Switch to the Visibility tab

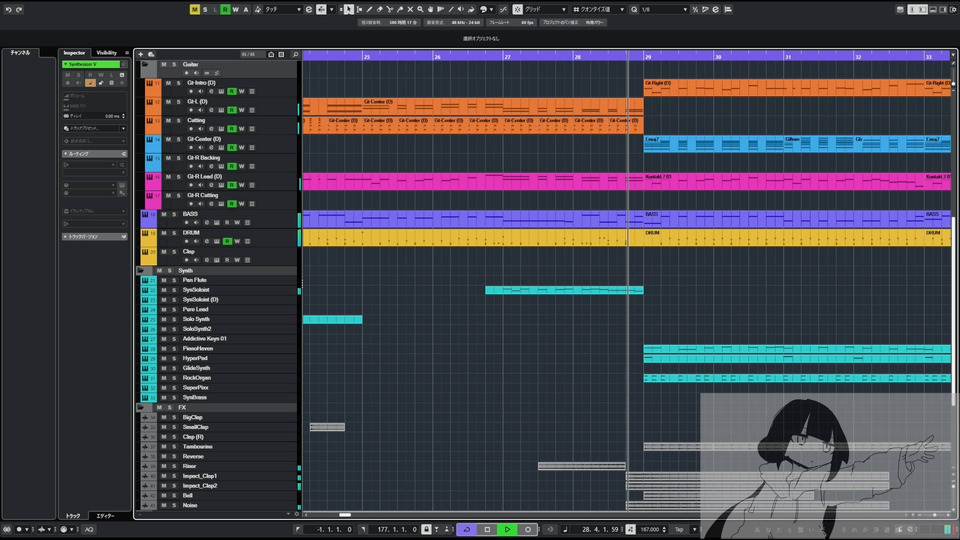click(106, 53)
